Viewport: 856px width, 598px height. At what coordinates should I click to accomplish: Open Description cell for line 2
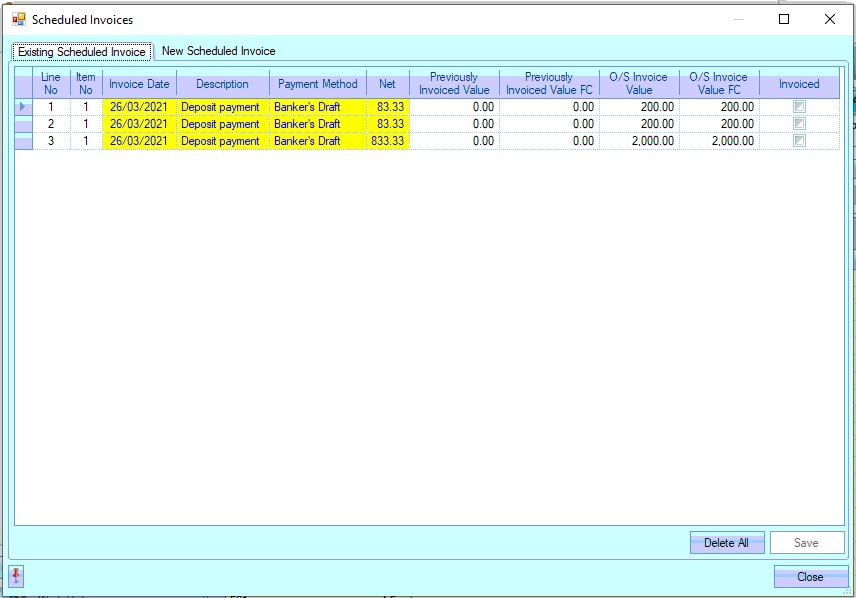click(221, 124)
